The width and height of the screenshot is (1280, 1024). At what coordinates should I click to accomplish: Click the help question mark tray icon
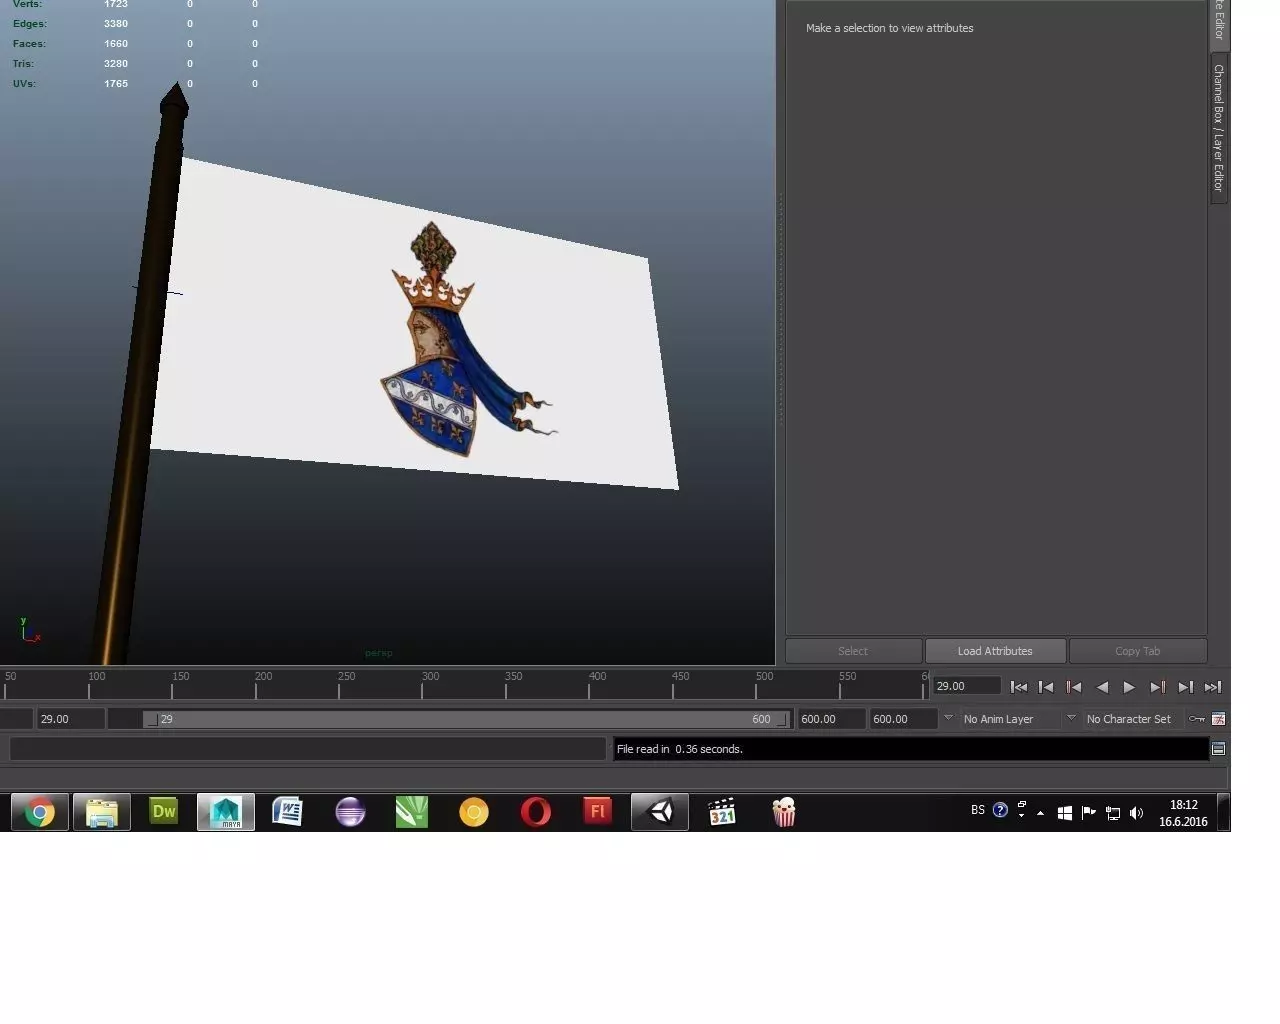tap(1000, 810)
